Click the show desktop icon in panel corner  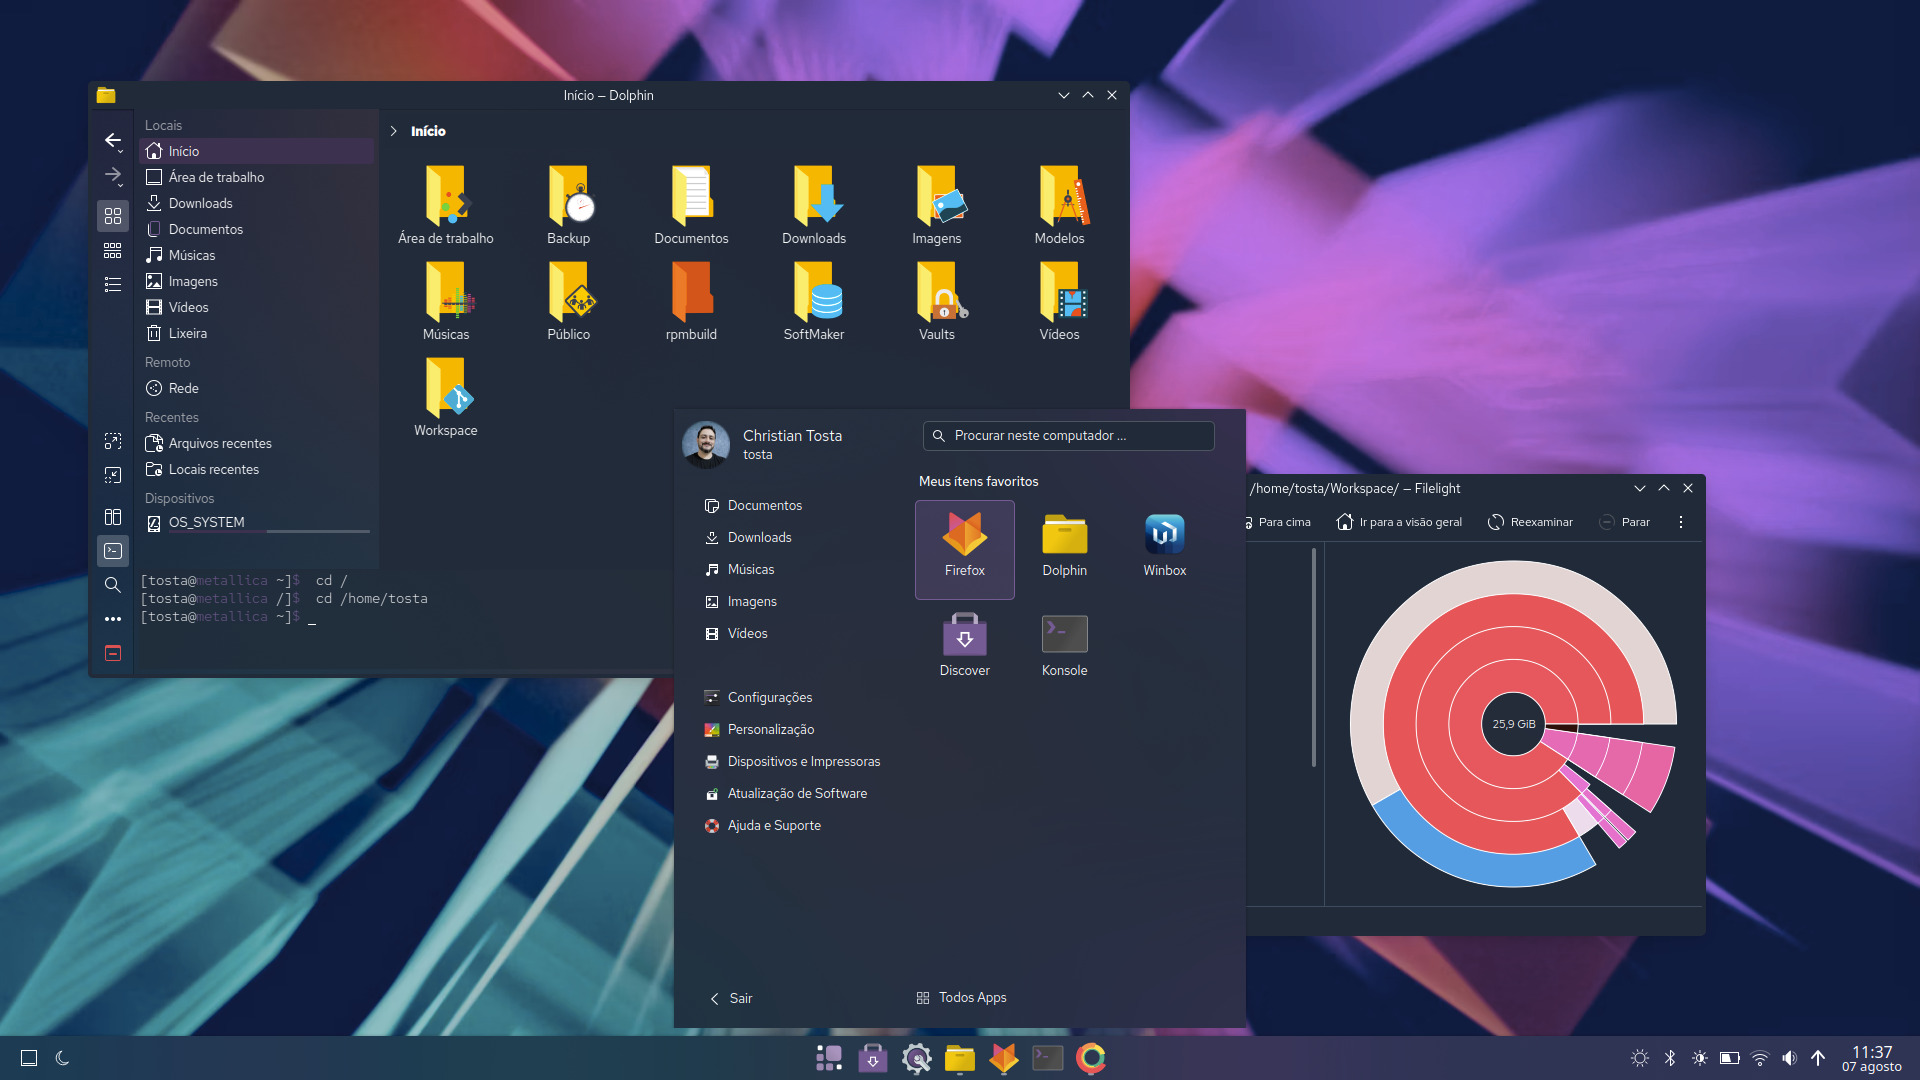29,1058
